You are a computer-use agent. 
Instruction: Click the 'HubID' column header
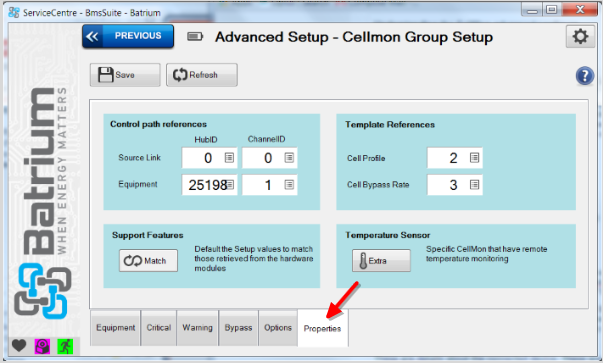tap(206, 140)
